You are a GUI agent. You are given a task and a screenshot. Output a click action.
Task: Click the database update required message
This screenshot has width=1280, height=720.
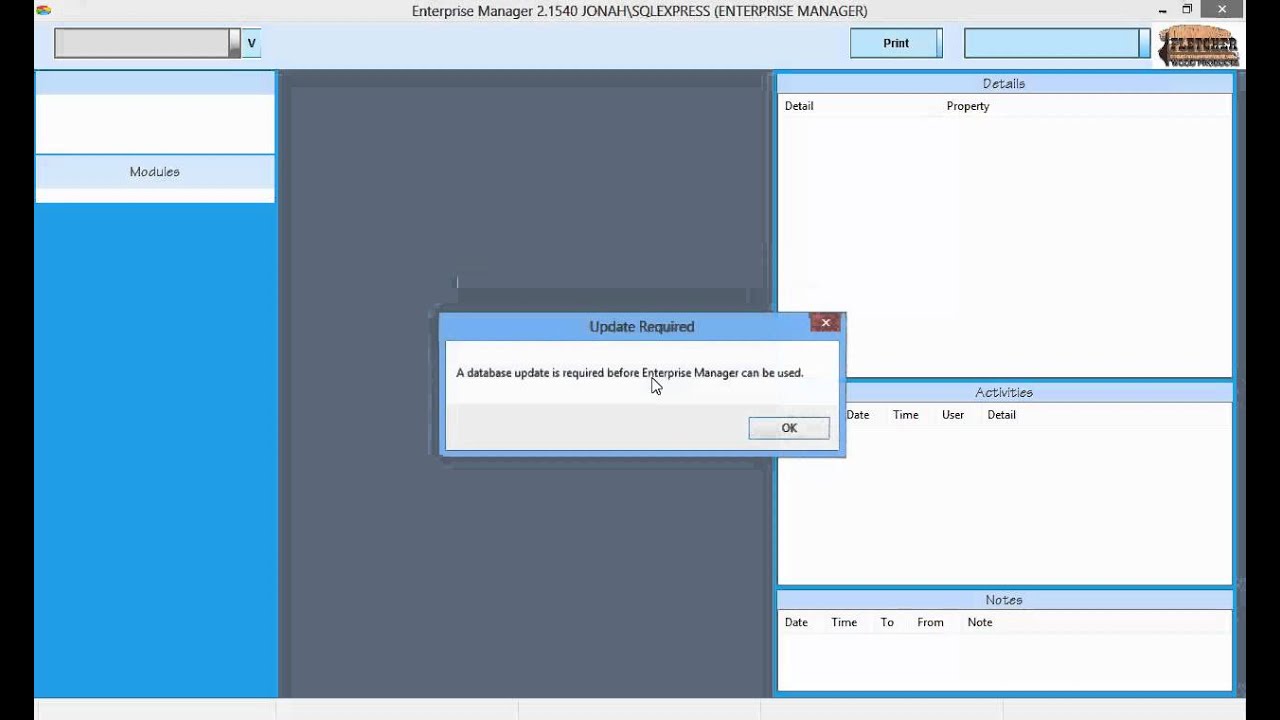pos(630,373)
